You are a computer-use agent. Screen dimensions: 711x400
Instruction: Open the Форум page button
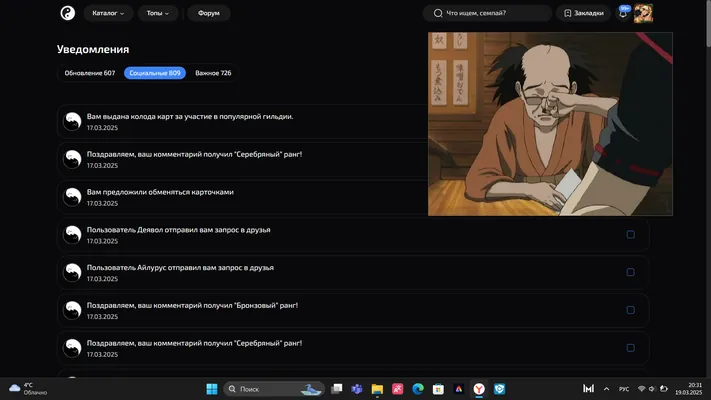[x=209, y=13]
